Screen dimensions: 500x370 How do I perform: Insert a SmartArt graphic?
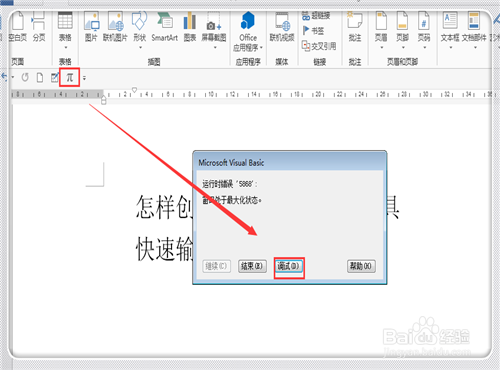165,27
